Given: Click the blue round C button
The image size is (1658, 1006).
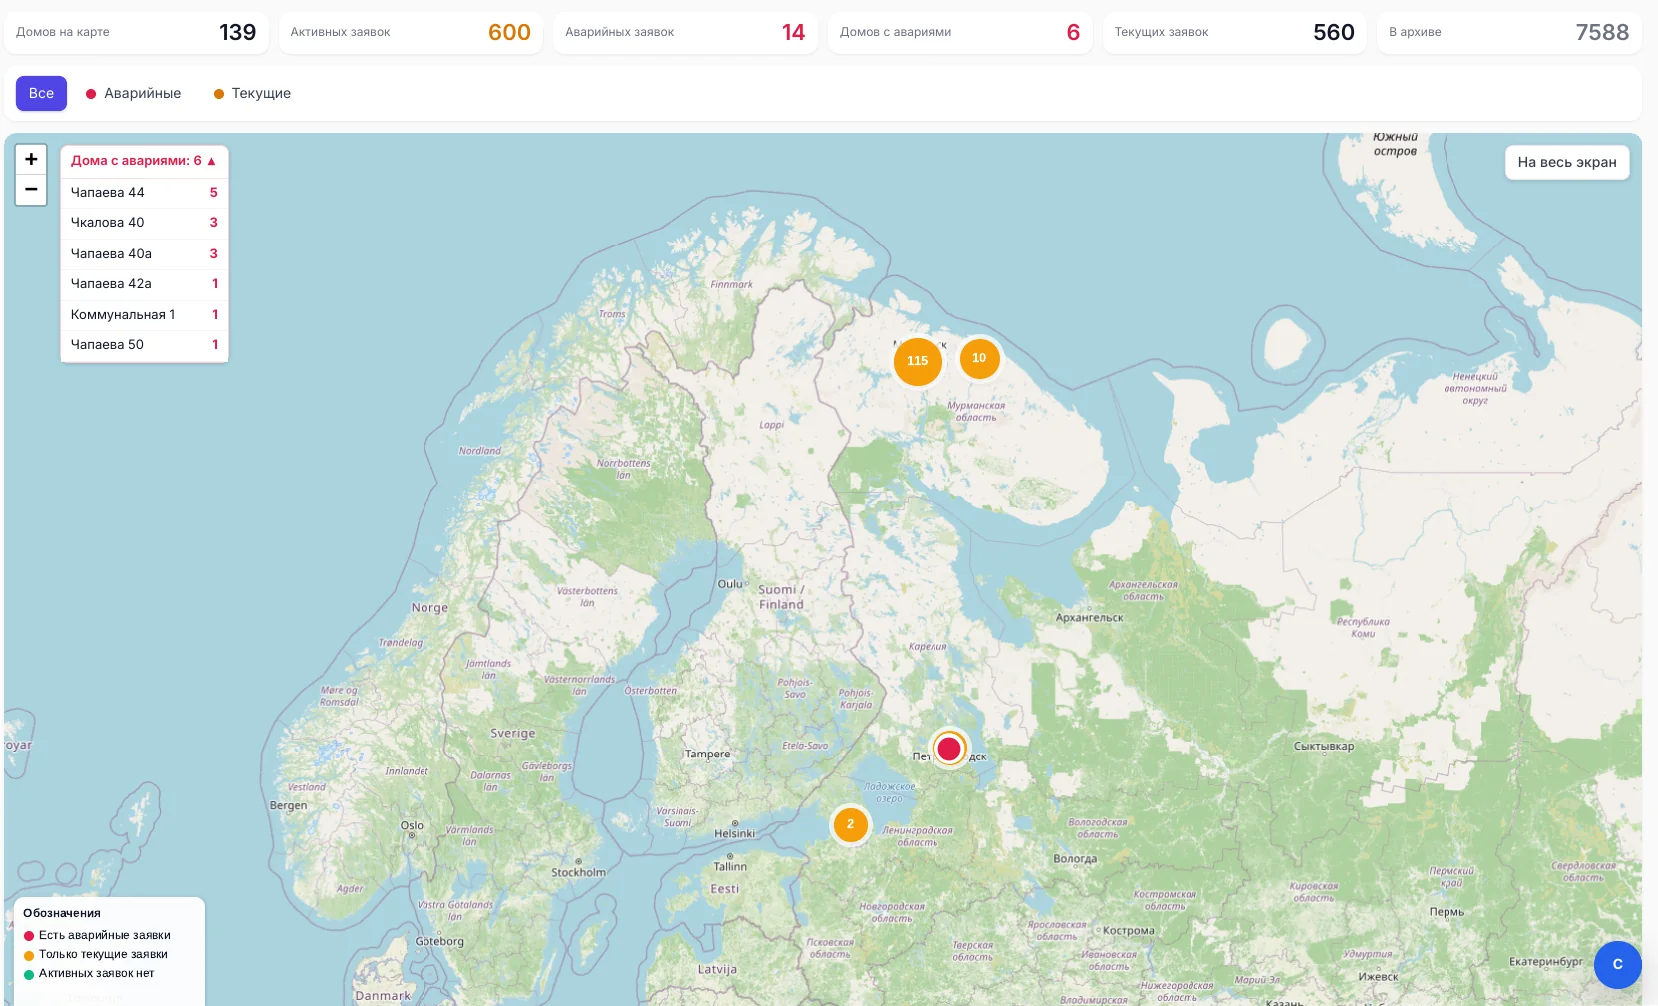Looking at the screenshot, I should 1617,965.
